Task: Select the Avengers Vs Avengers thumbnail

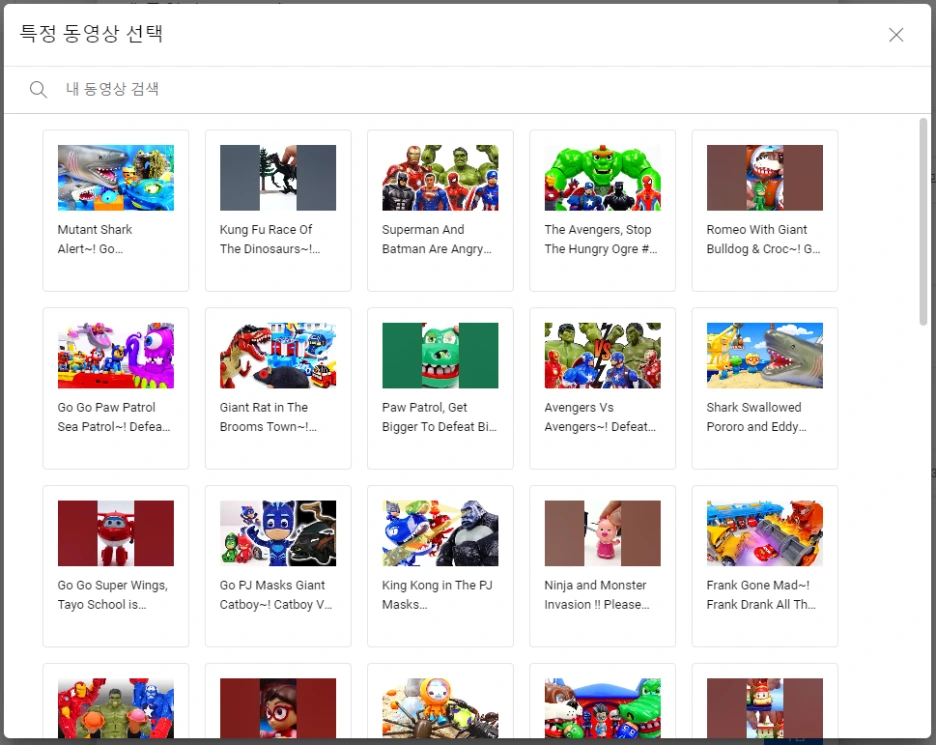Action: pyautogui.click(x=603, y=356)
